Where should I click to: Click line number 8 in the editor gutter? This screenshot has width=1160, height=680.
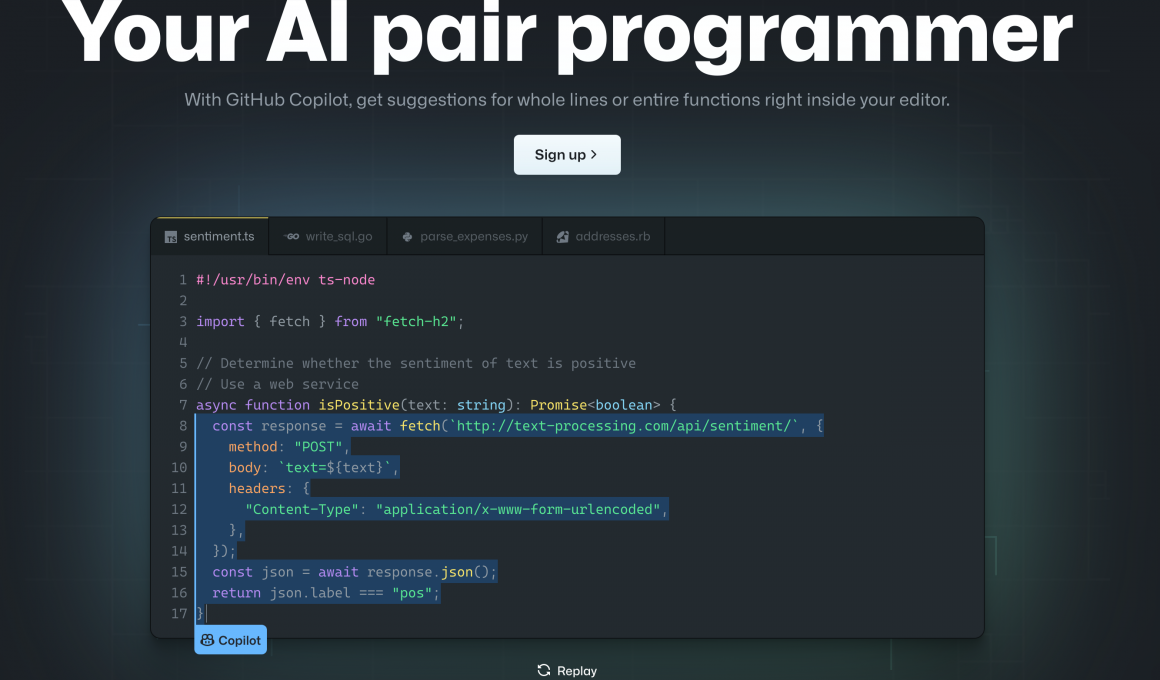point(182,425)
